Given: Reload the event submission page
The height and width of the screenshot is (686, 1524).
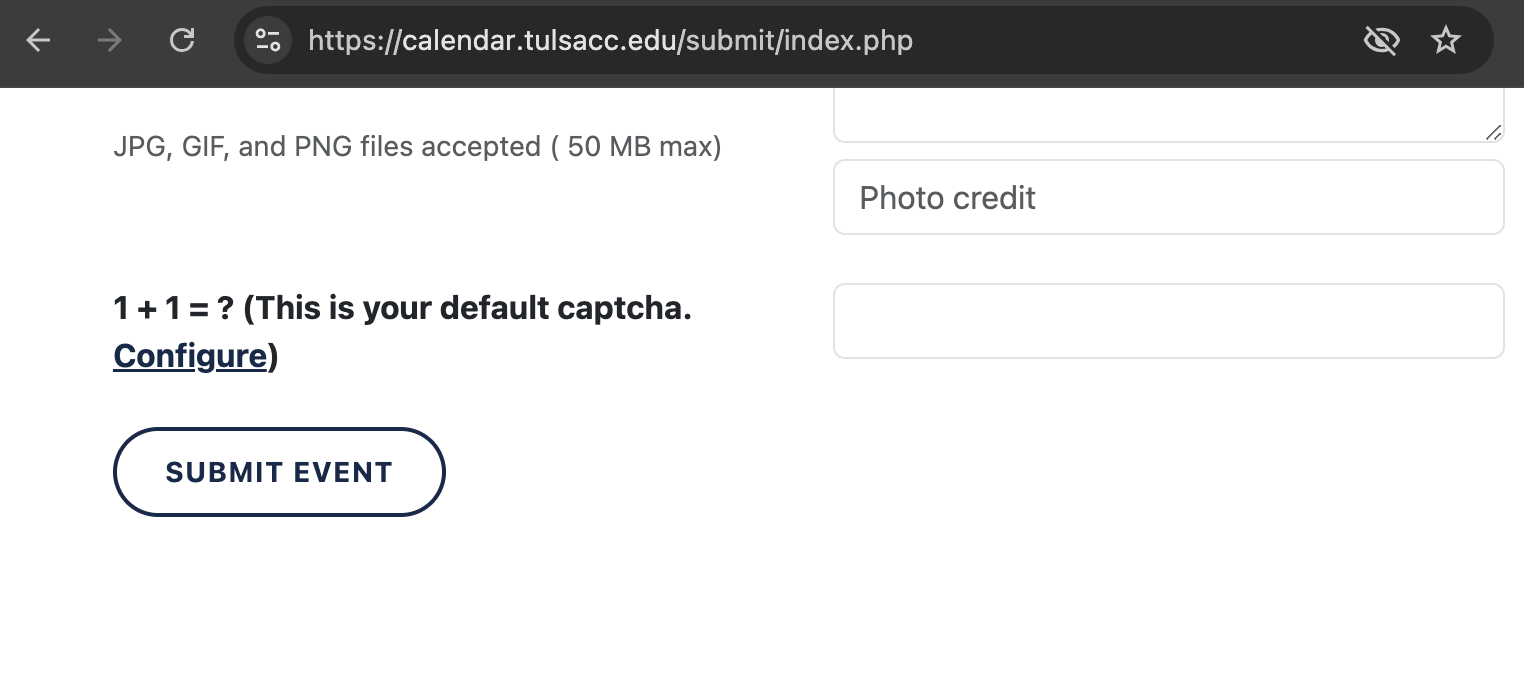Looking at the screenshot, I should 182,41.
